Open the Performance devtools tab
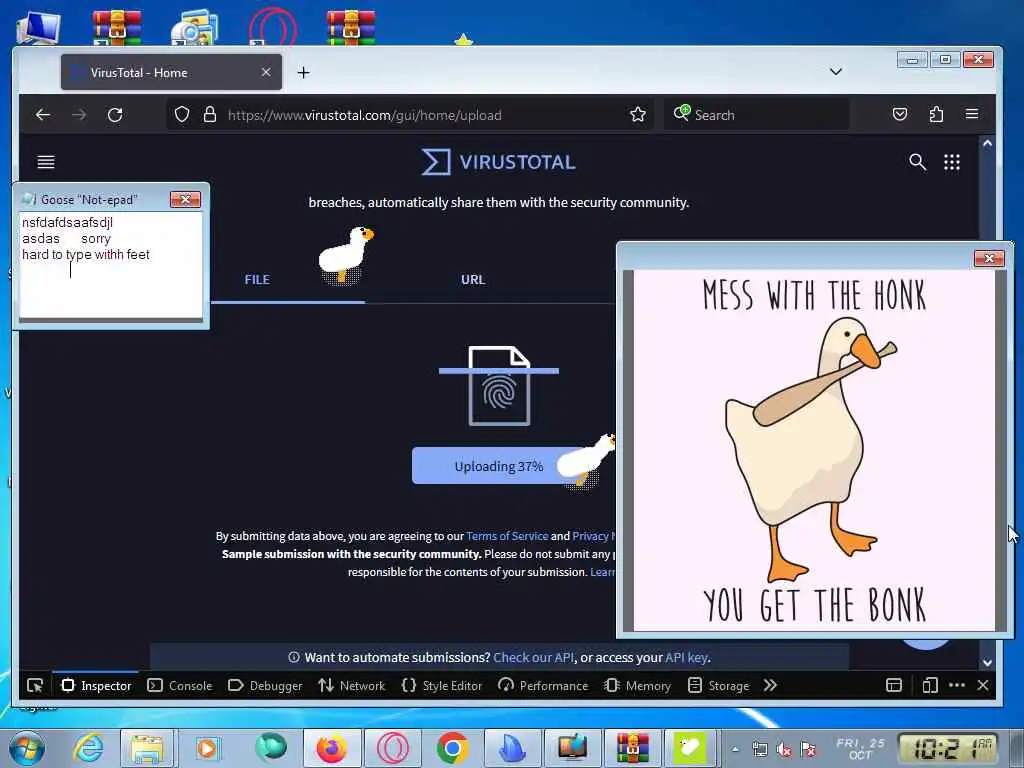 [543, 686]
